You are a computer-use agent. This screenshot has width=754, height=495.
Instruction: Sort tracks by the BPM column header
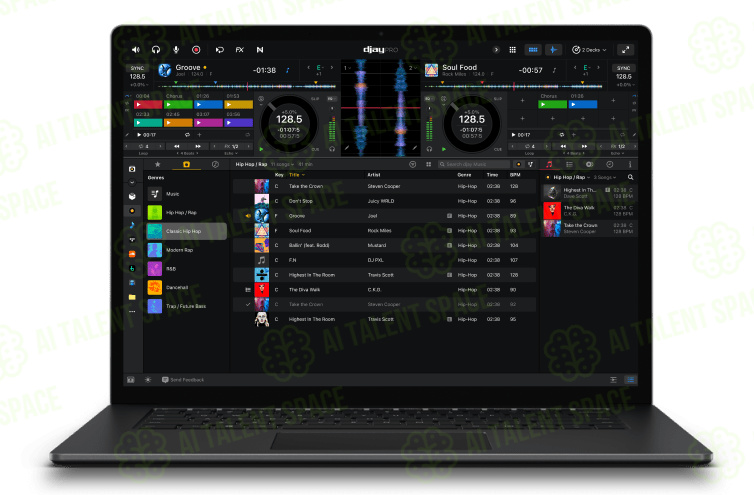[515, 175]
